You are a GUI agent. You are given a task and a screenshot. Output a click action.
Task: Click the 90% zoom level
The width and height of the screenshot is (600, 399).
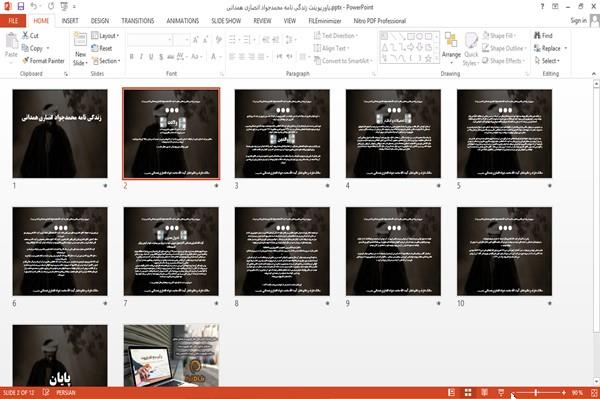(x=577, y=392)
